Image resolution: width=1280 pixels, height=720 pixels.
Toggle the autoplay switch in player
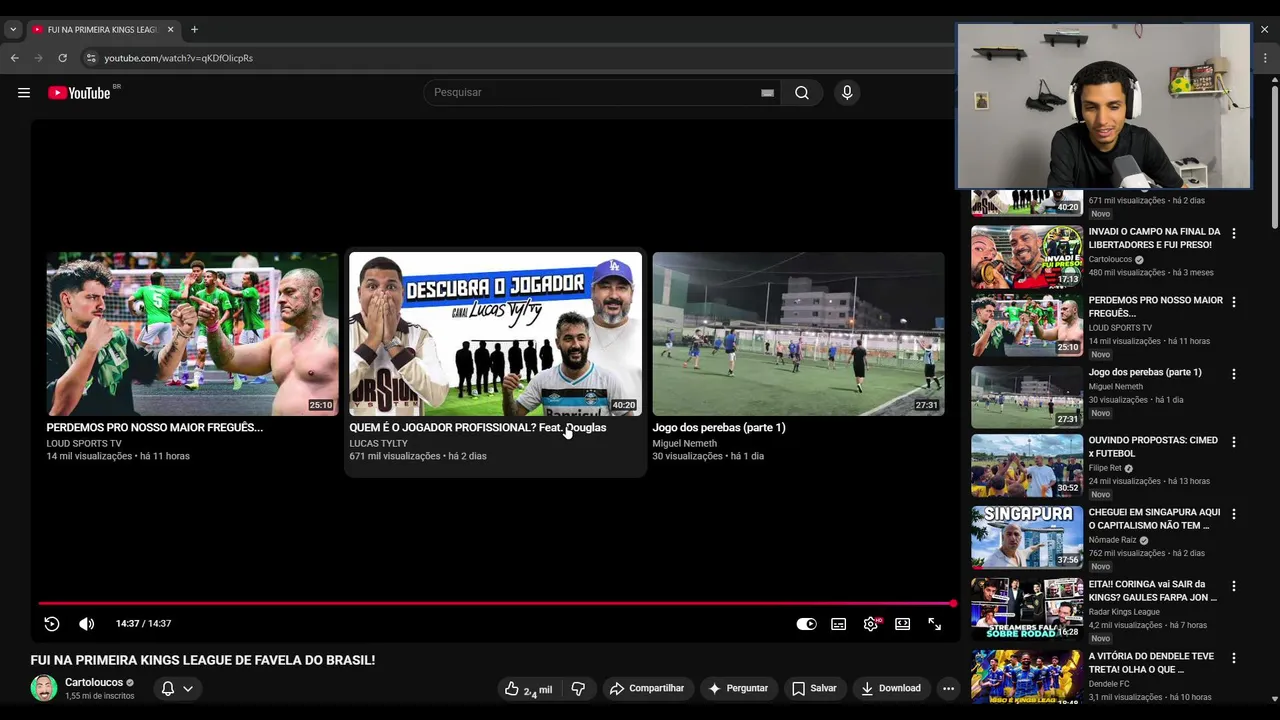click(806, 624)
